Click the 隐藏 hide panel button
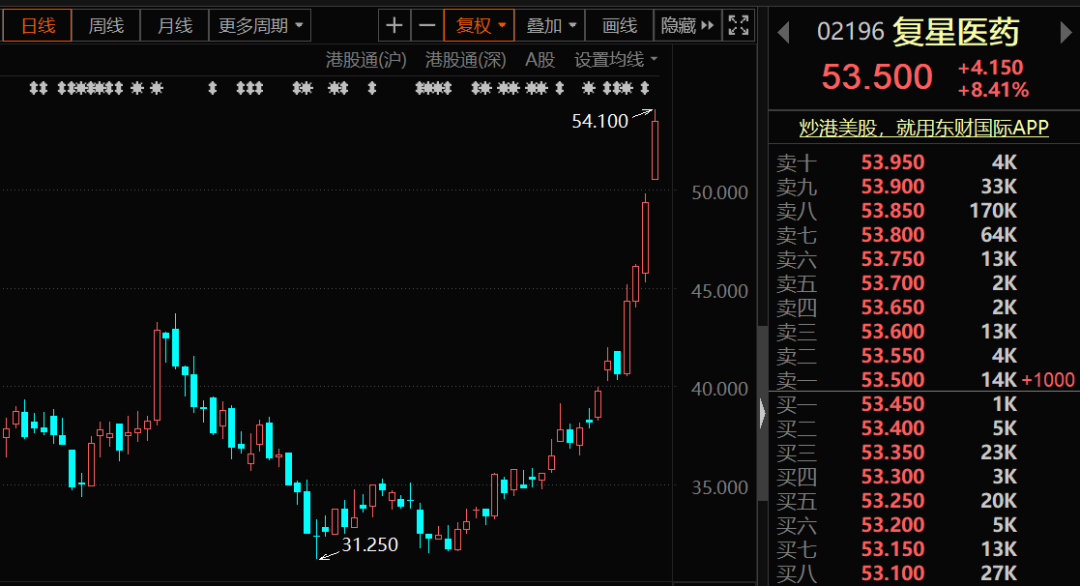Image resolution: width=1080 pixels, height=586 pixels. tap(687, 25)
